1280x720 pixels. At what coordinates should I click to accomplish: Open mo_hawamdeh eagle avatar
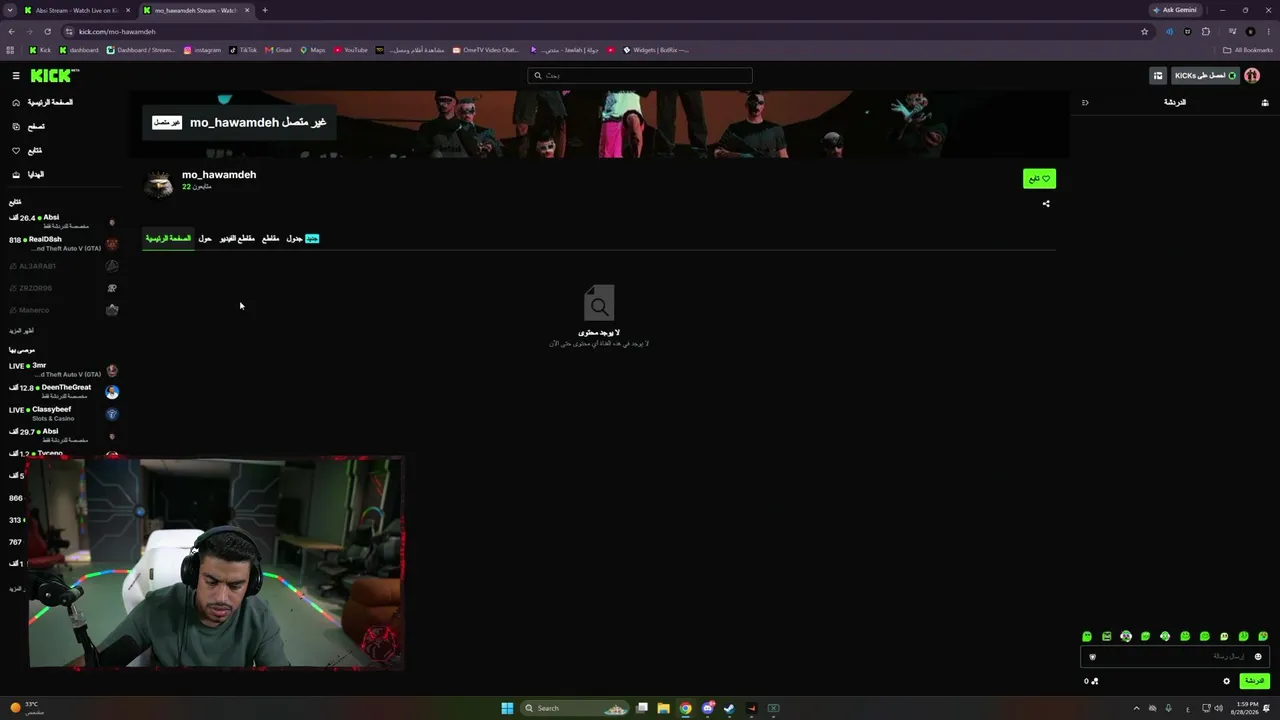(x=159, y=184)
